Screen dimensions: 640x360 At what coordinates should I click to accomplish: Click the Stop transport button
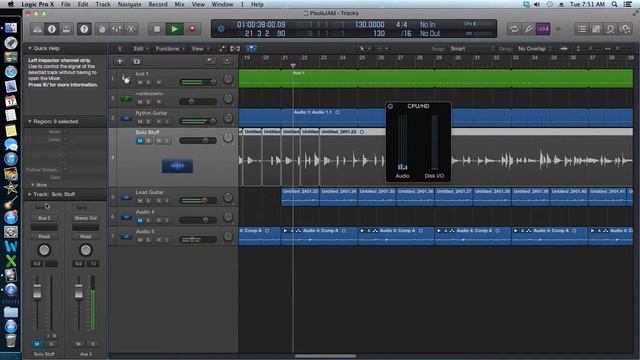(x=157, y=29)
